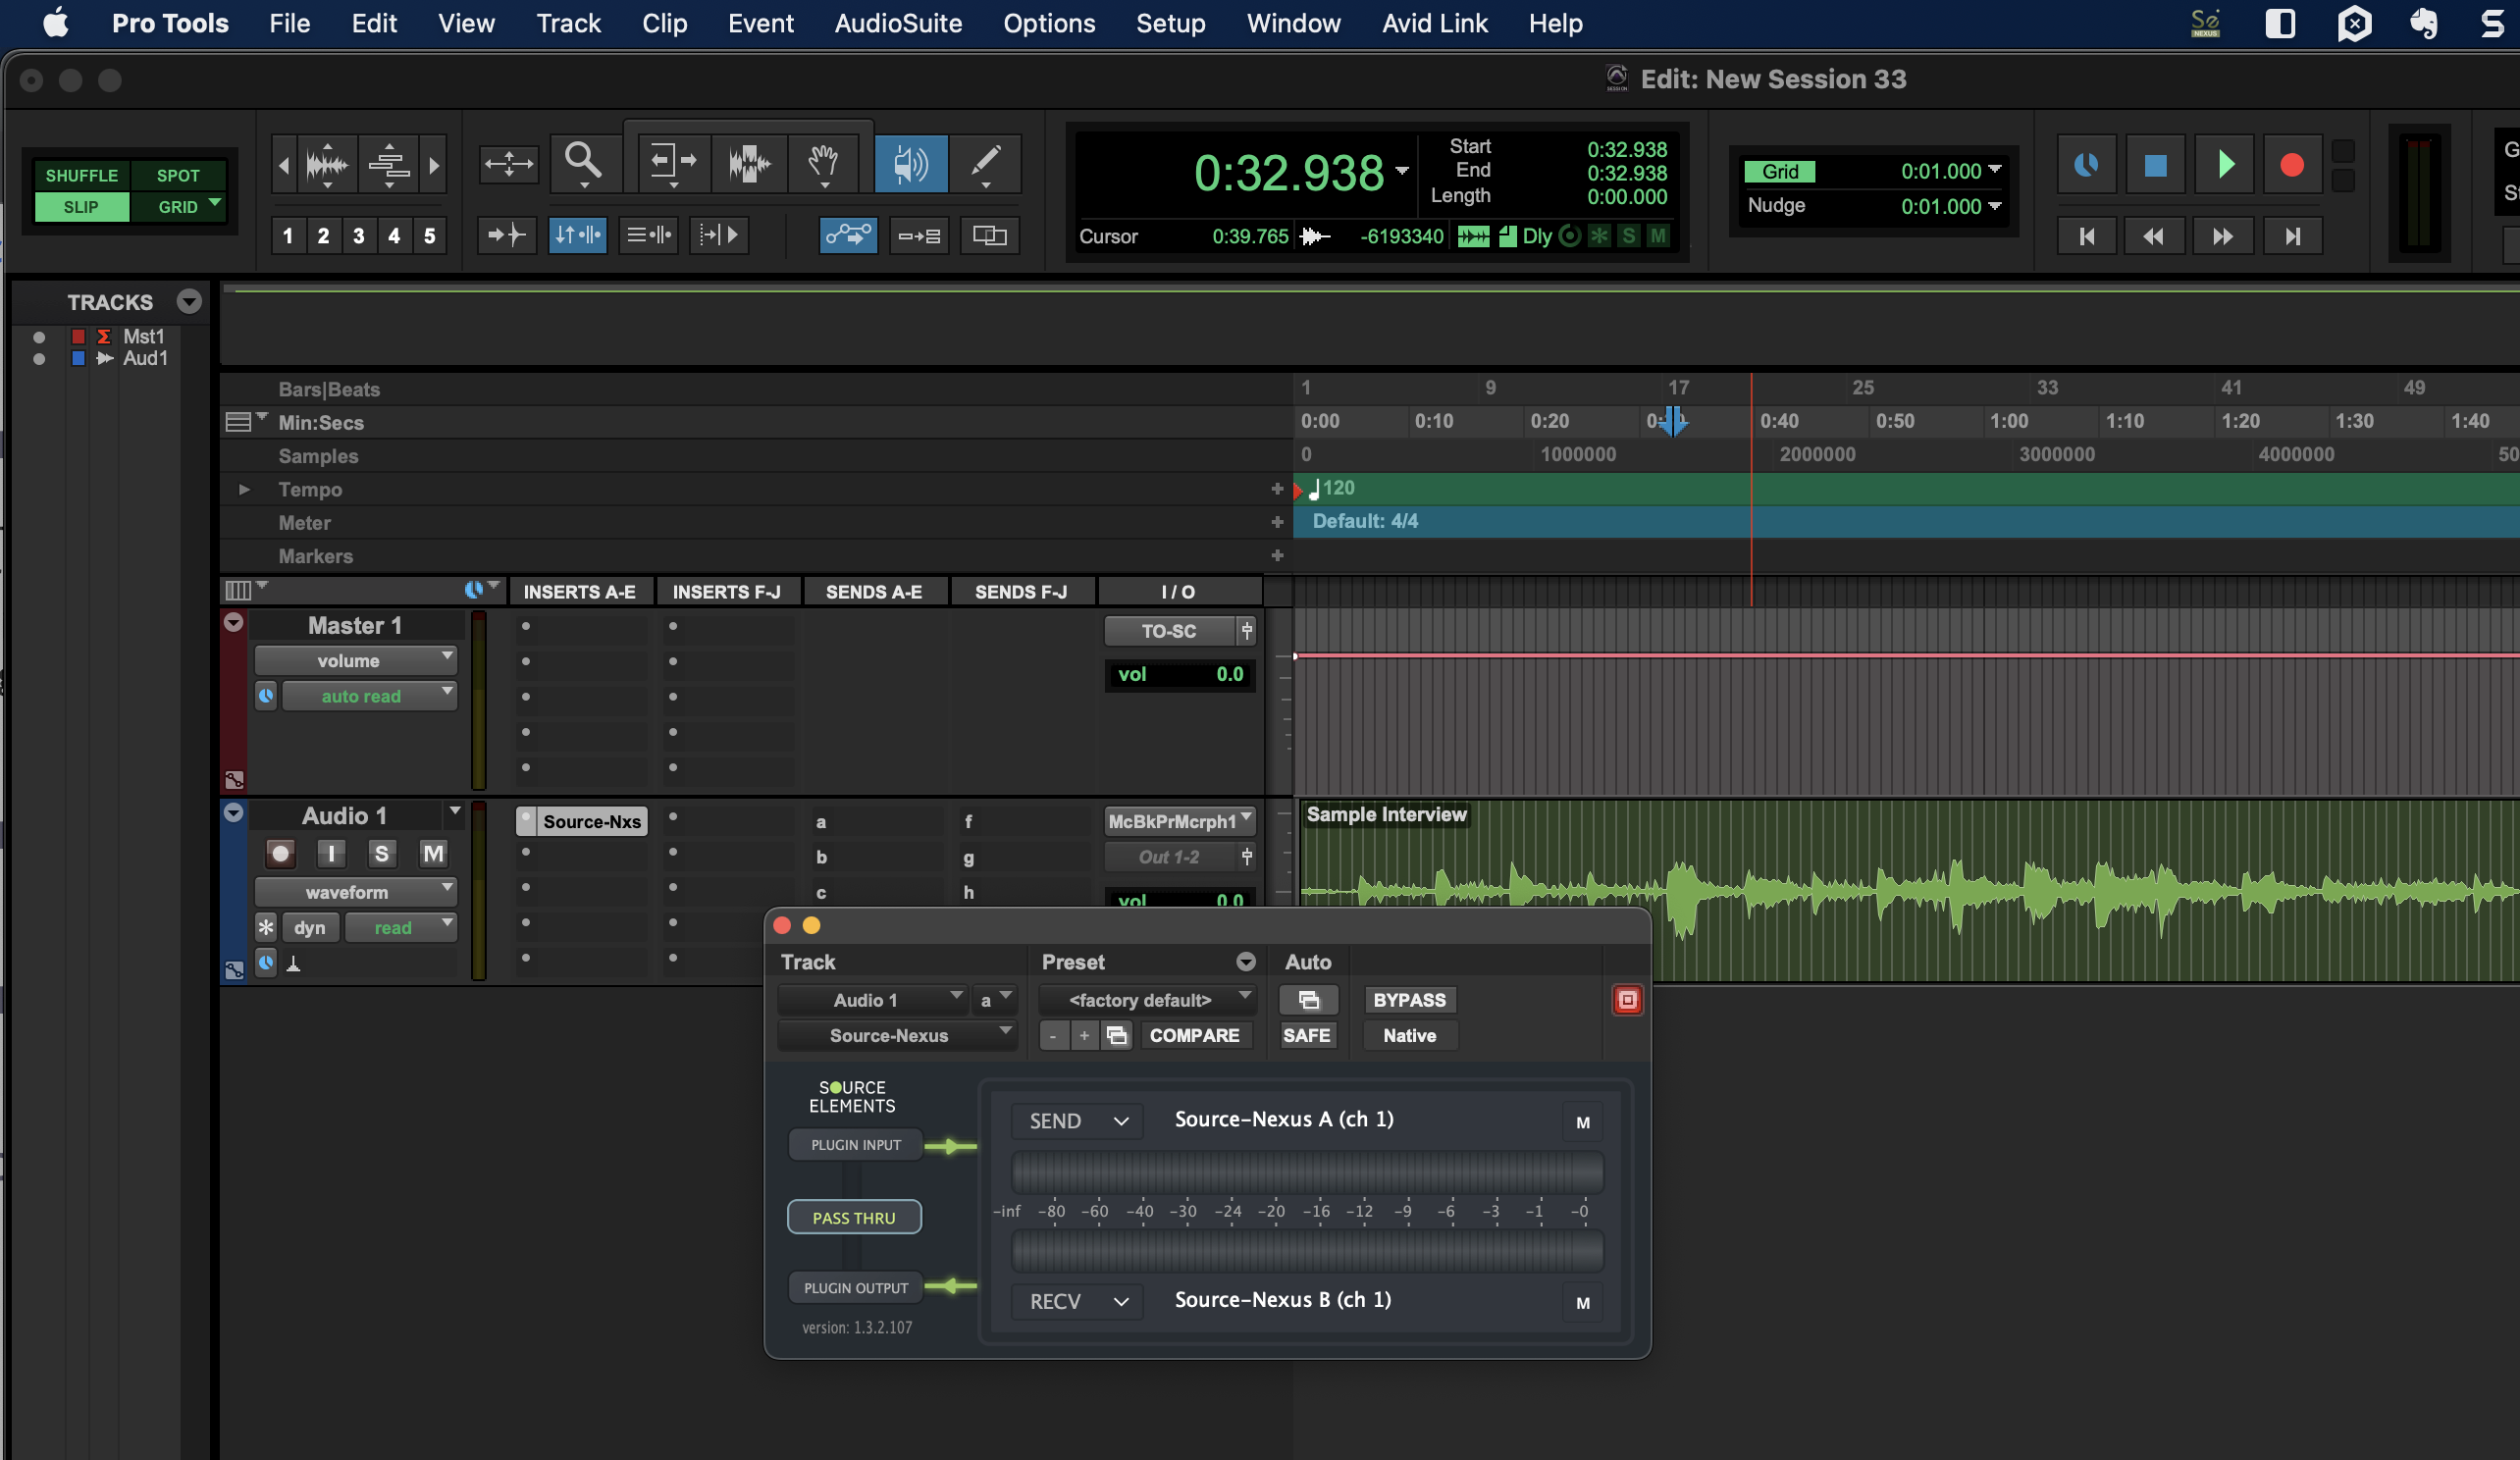Select the Grabber hand tool
The height and width of the screenshot is (1460, 2520).
(823, 163)
